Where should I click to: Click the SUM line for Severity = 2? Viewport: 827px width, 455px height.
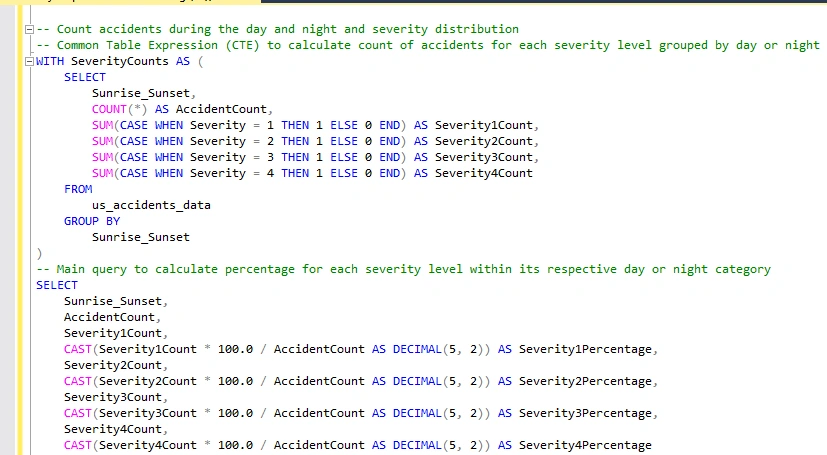click(315, 141)
